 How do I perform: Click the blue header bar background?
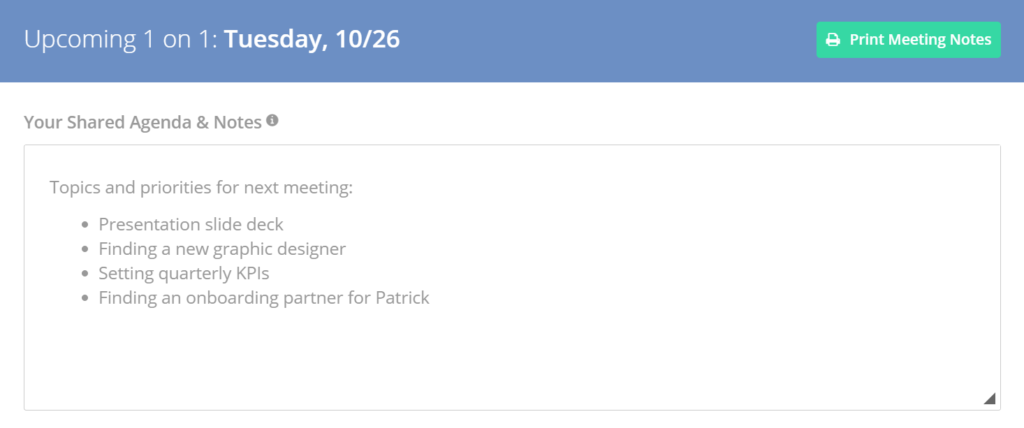point(588,40)
